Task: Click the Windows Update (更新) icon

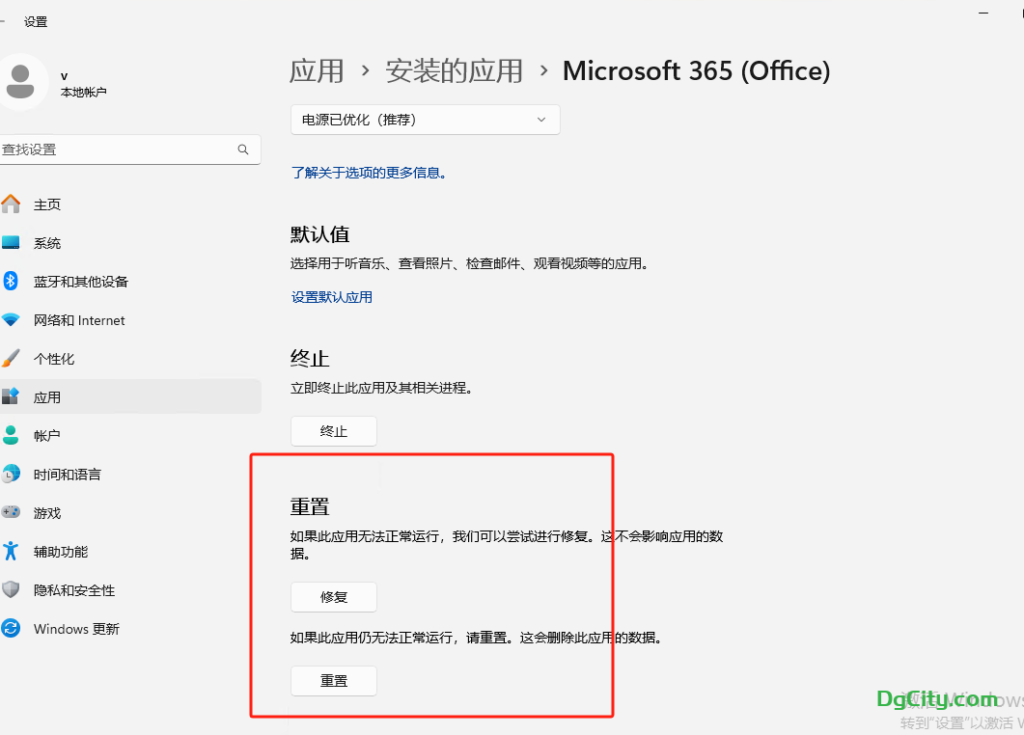Action: tap(11, 628)
